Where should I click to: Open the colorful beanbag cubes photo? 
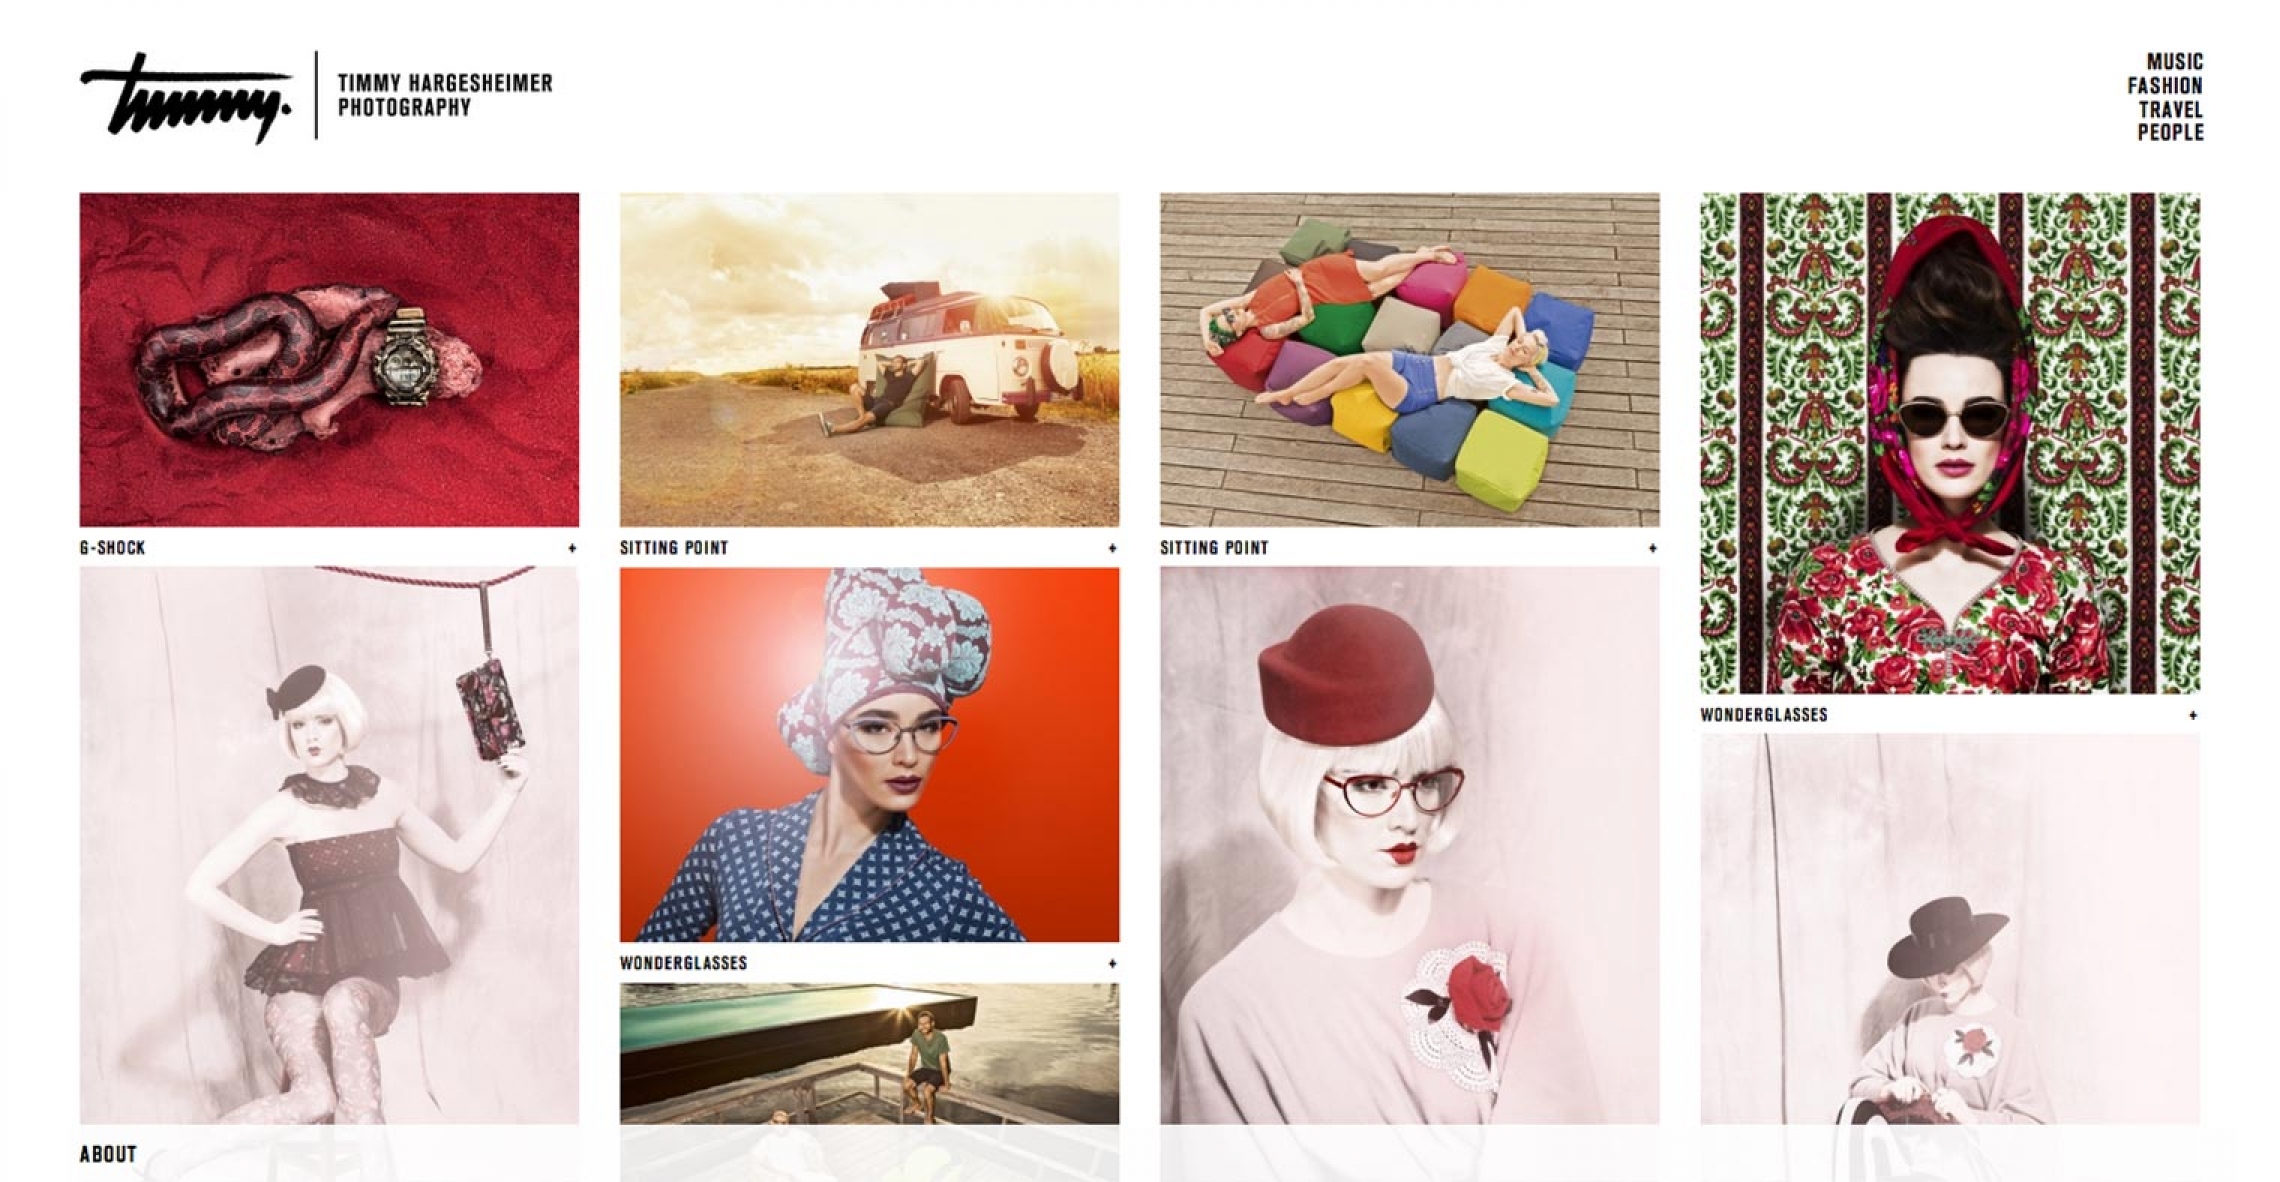click(x=1409, y=360)
